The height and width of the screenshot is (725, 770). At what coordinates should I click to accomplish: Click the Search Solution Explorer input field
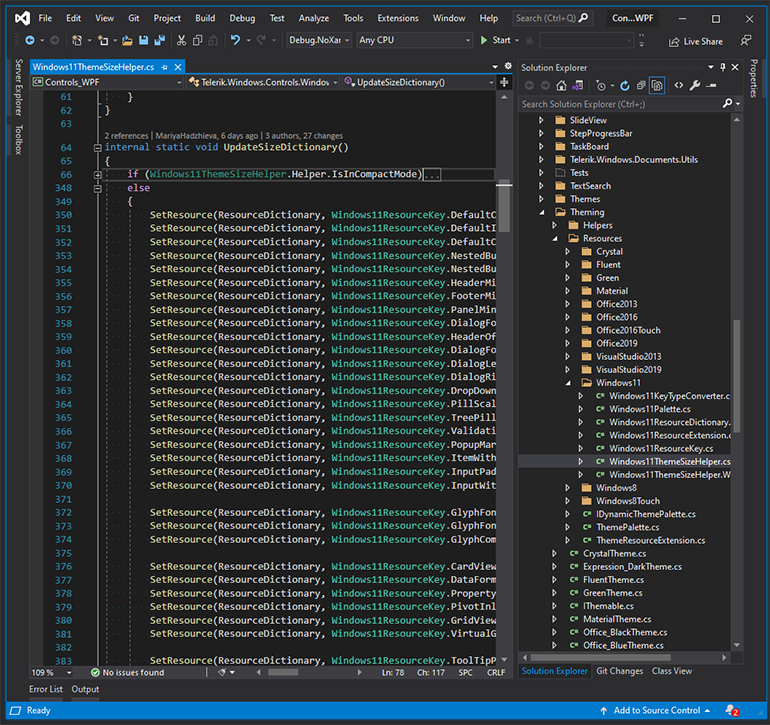click(621, 104)
